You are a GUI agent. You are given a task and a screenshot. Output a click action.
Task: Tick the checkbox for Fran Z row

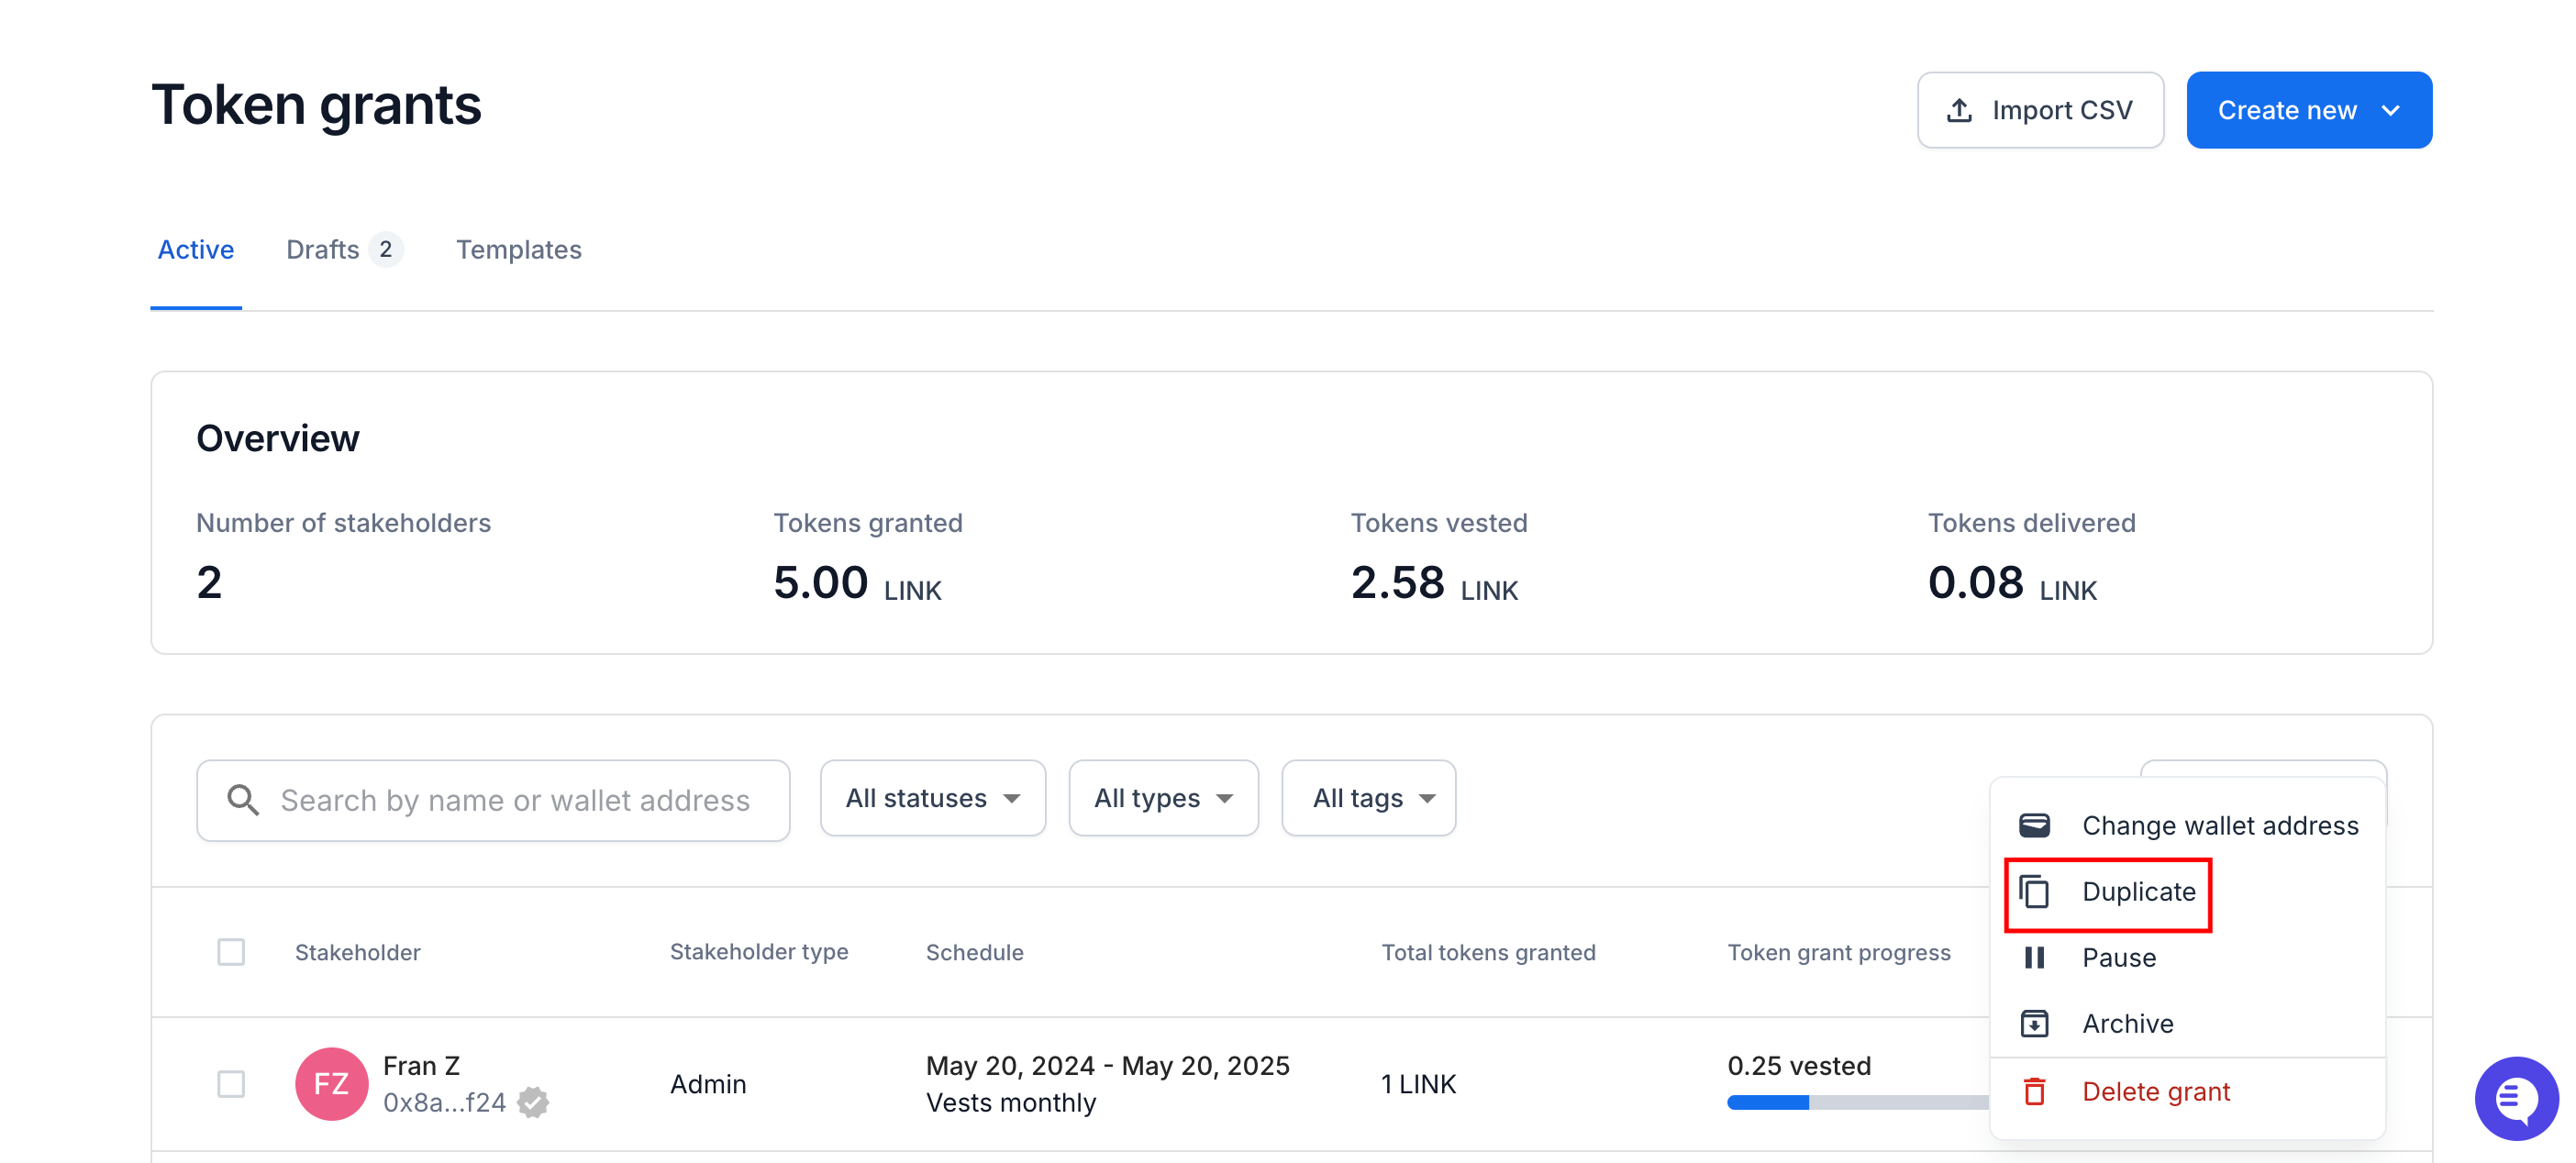pos(231,1083)
